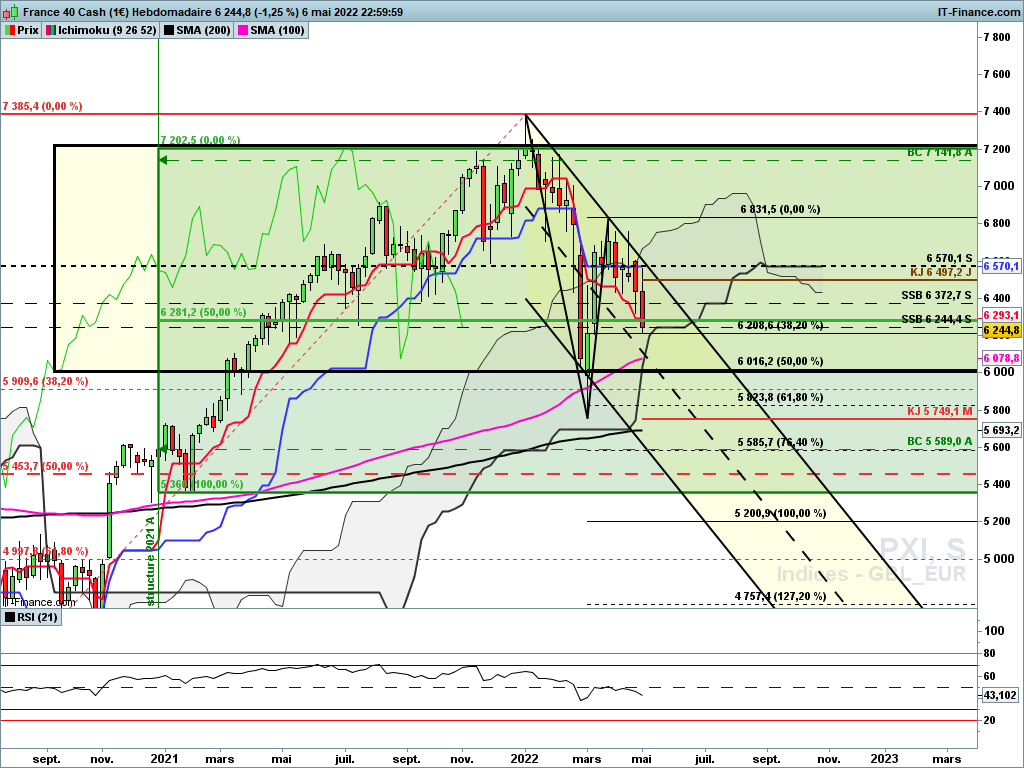Click the label 4 757,4 (127,20 %)
Image resolution: width=1024 pixels, height=768 pixels.
coord(780,596)
